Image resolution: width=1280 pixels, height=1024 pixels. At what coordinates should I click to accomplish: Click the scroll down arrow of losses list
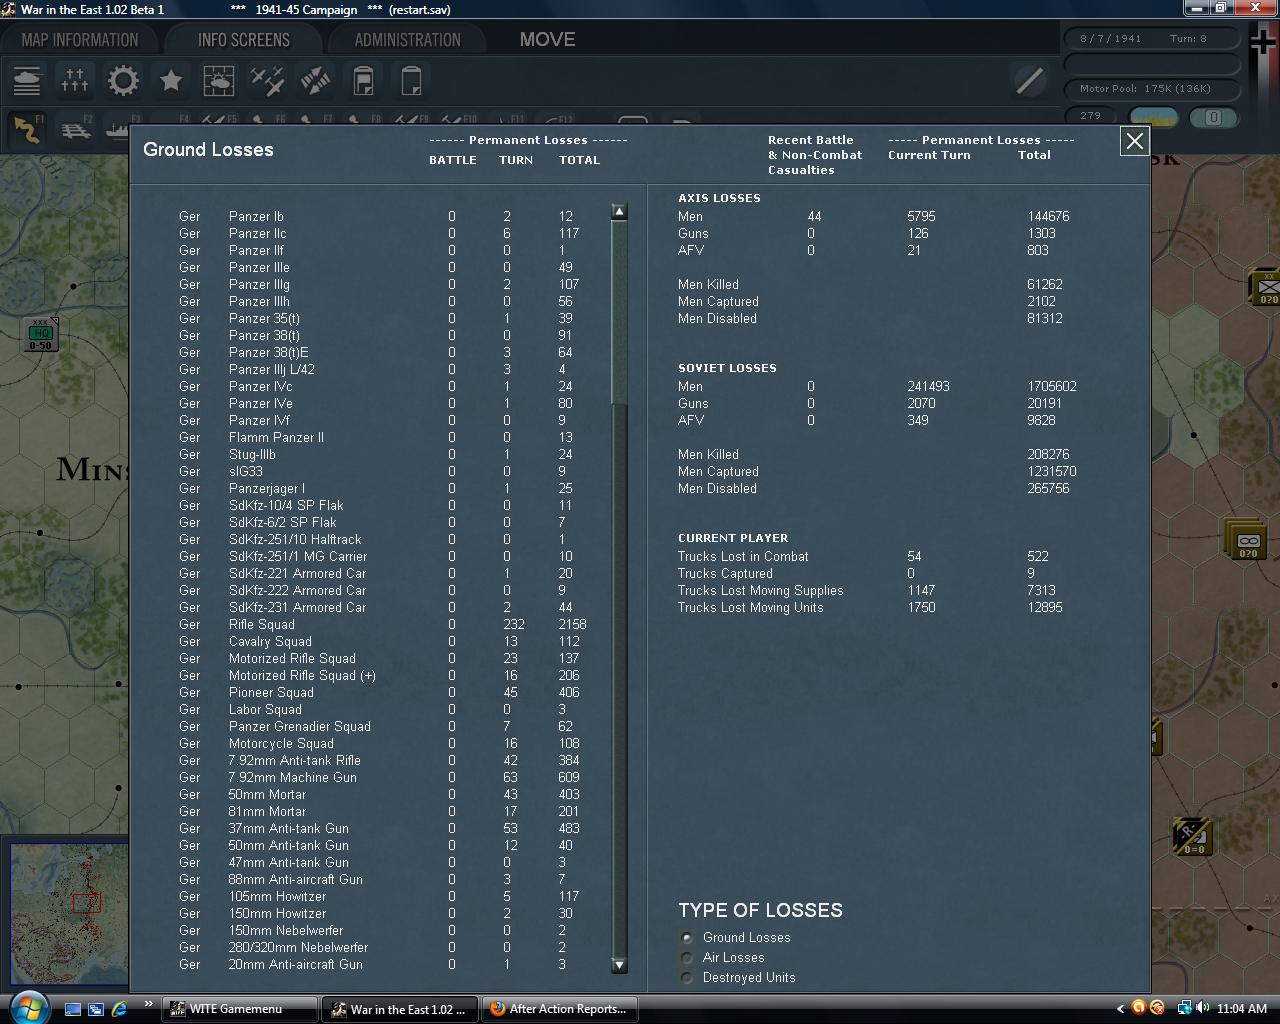click(x=619, y=965)
